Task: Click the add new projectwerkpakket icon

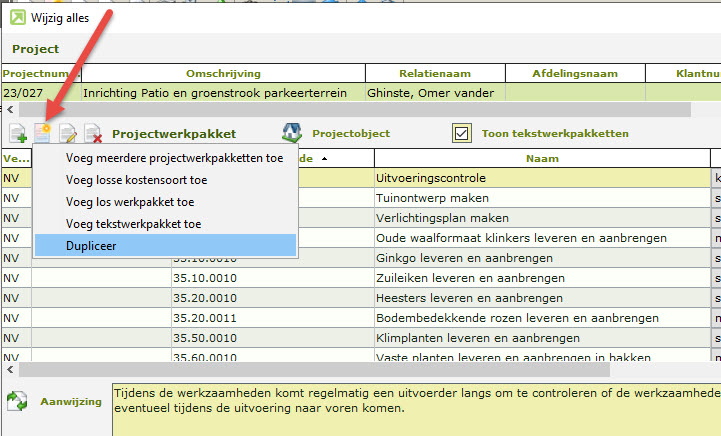Action: (x=17, y=133)
